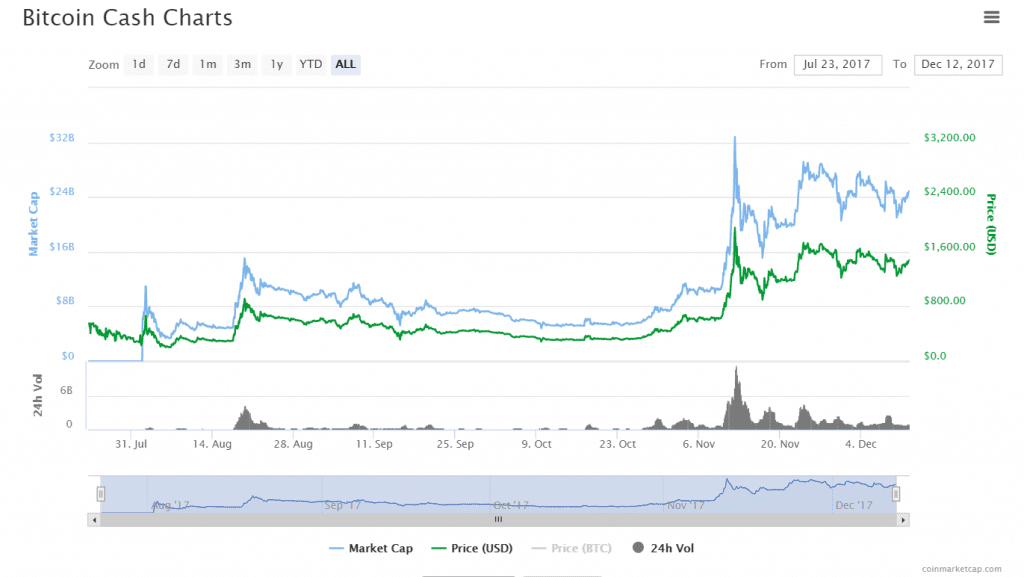Set zoom range to 1y
Screen dimensions: 1024x577
(277, 64)
